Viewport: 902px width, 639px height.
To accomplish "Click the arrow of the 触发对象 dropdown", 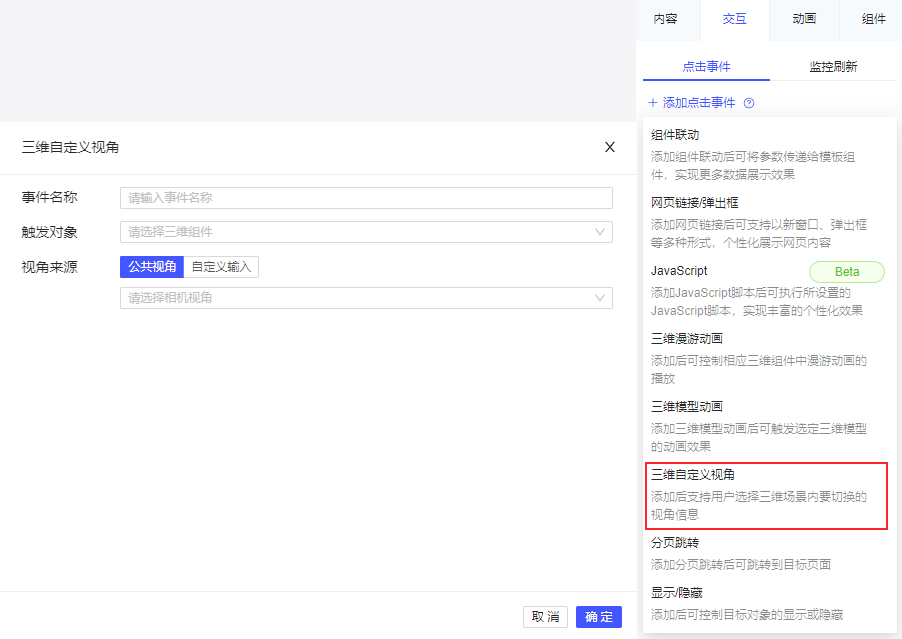I will (599, 232).
